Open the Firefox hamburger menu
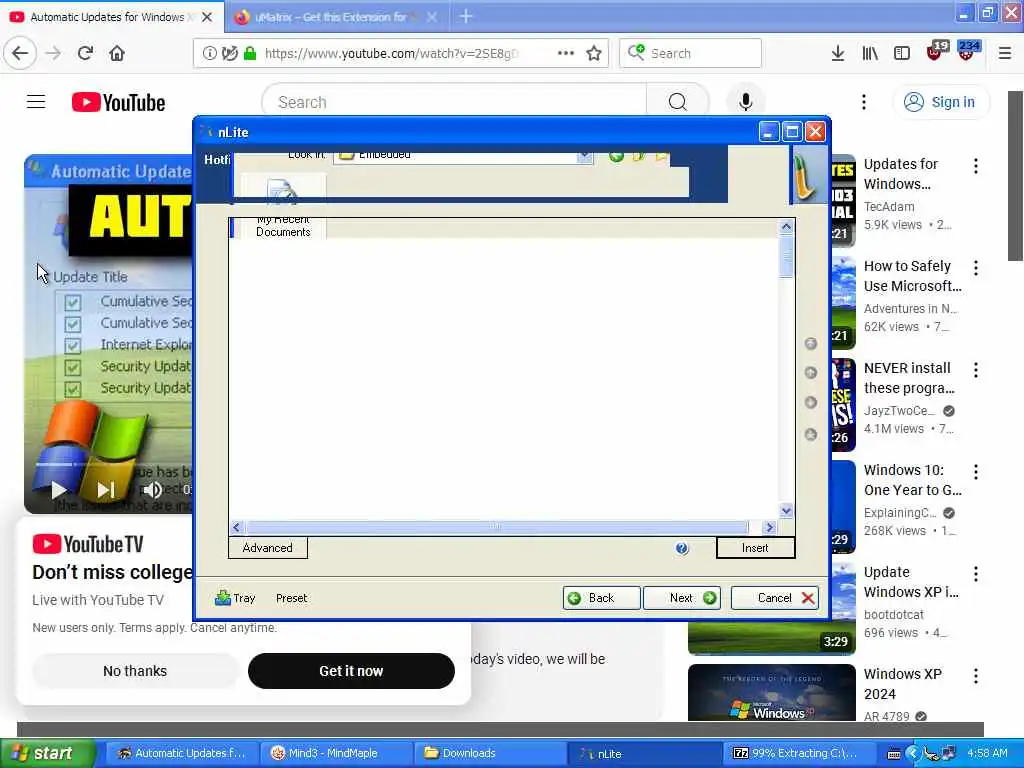 click(x=1005, y=53)
